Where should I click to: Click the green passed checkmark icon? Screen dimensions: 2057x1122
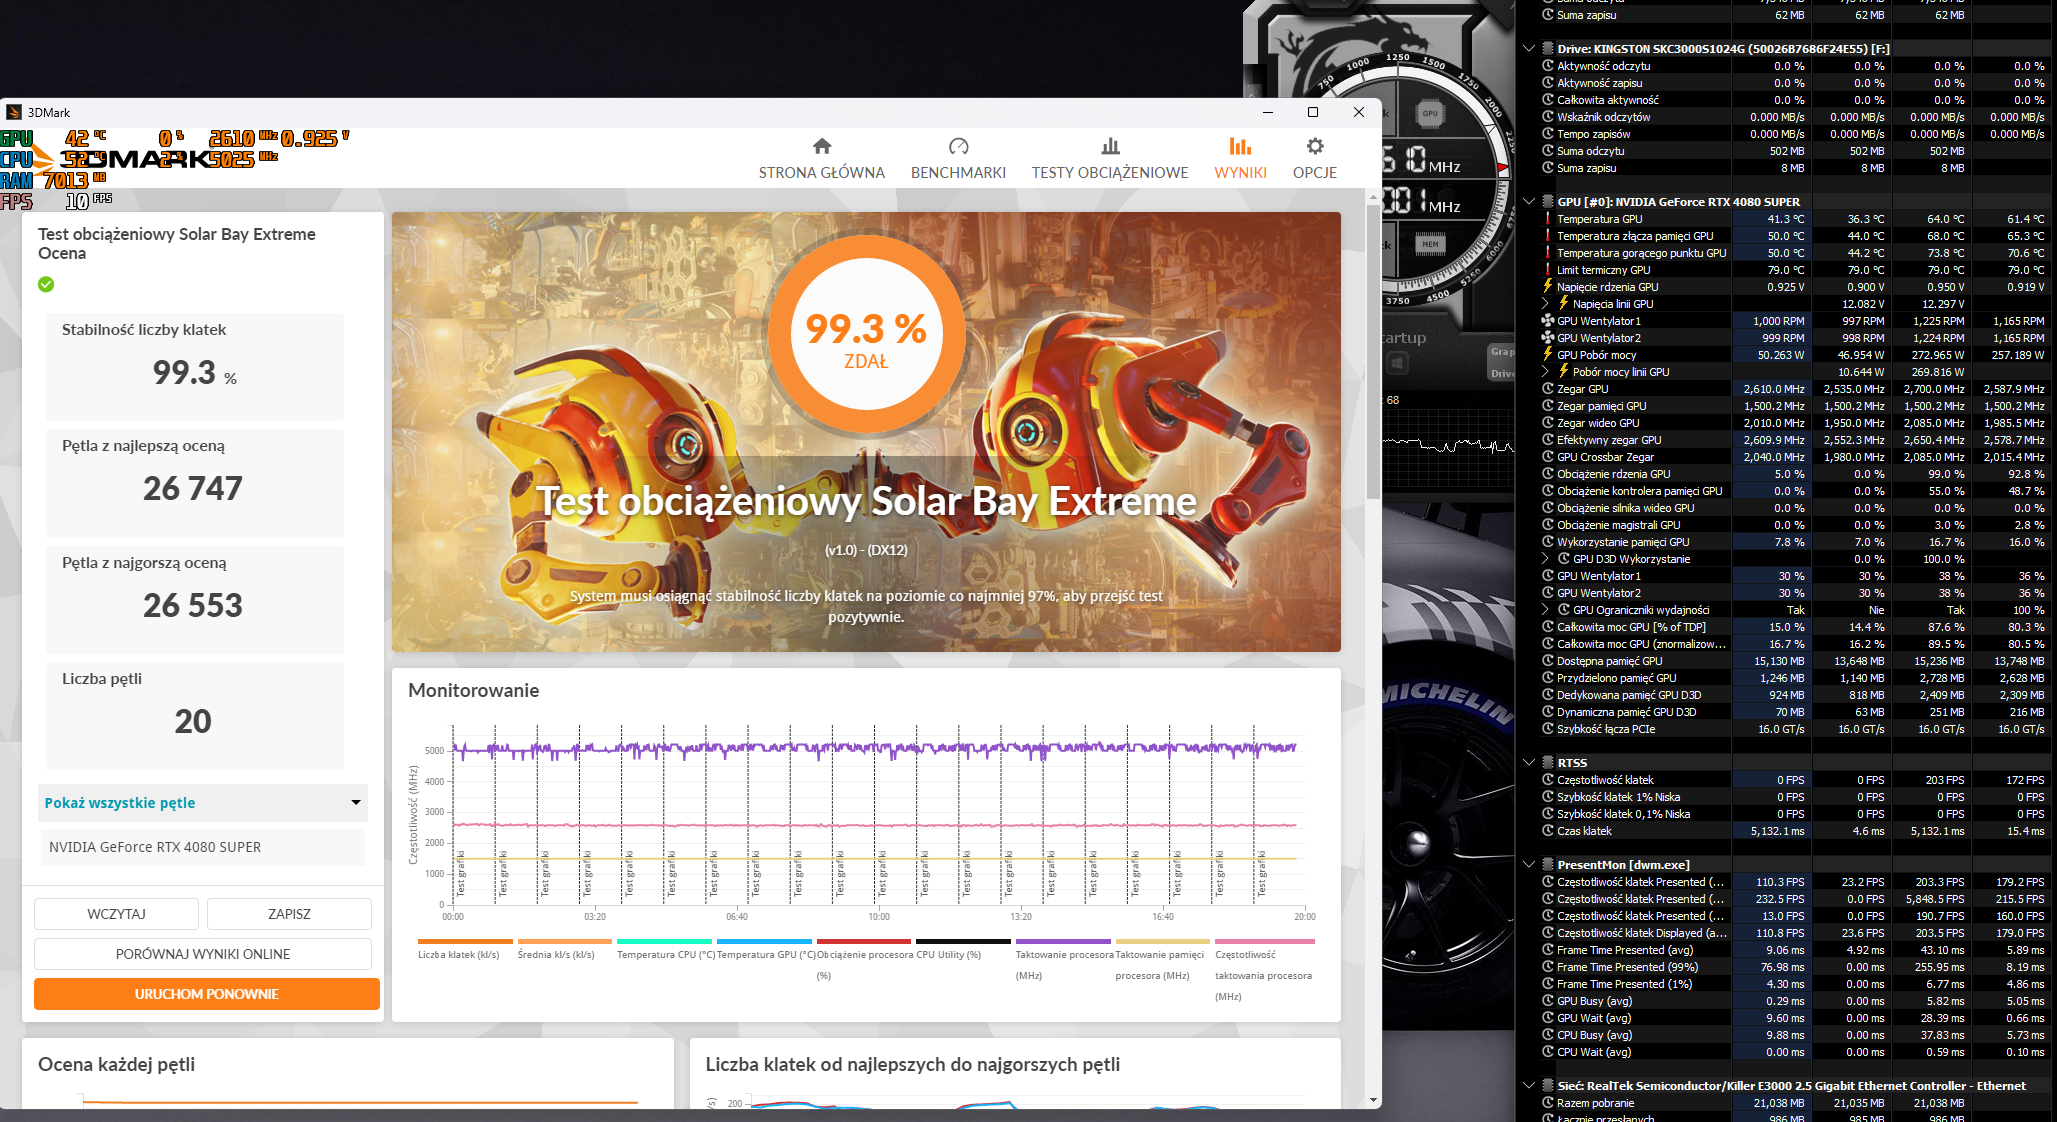[46, 285]
